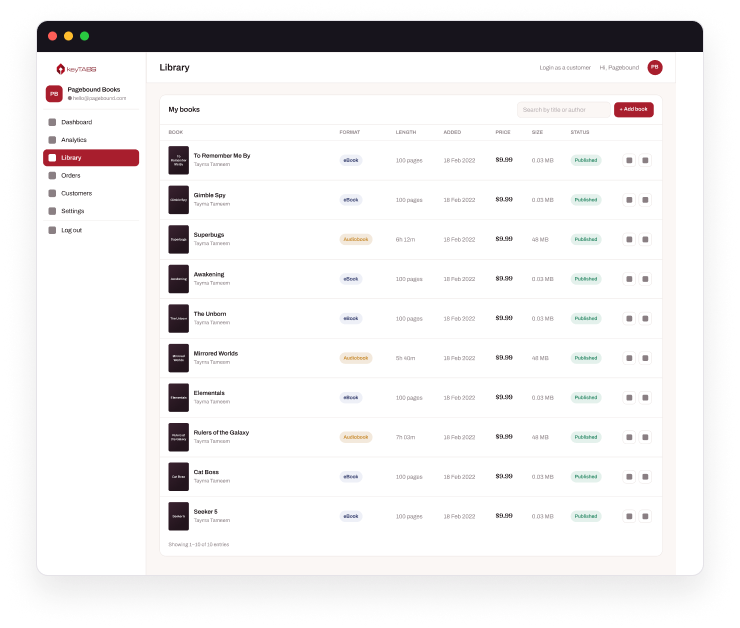Screen dimensions: 740x628
Task: Click the first action icon in the Elementals row
Action: (629, 398)
